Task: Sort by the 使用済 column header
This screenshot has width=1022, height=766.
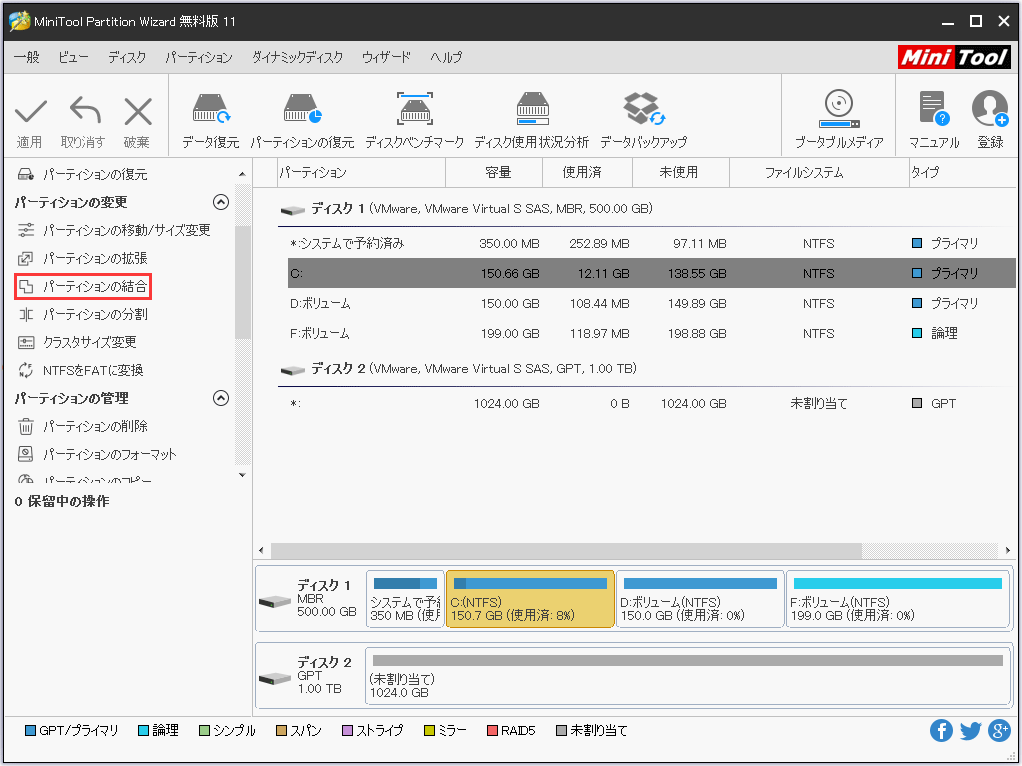Action: [x=587, y=173]
